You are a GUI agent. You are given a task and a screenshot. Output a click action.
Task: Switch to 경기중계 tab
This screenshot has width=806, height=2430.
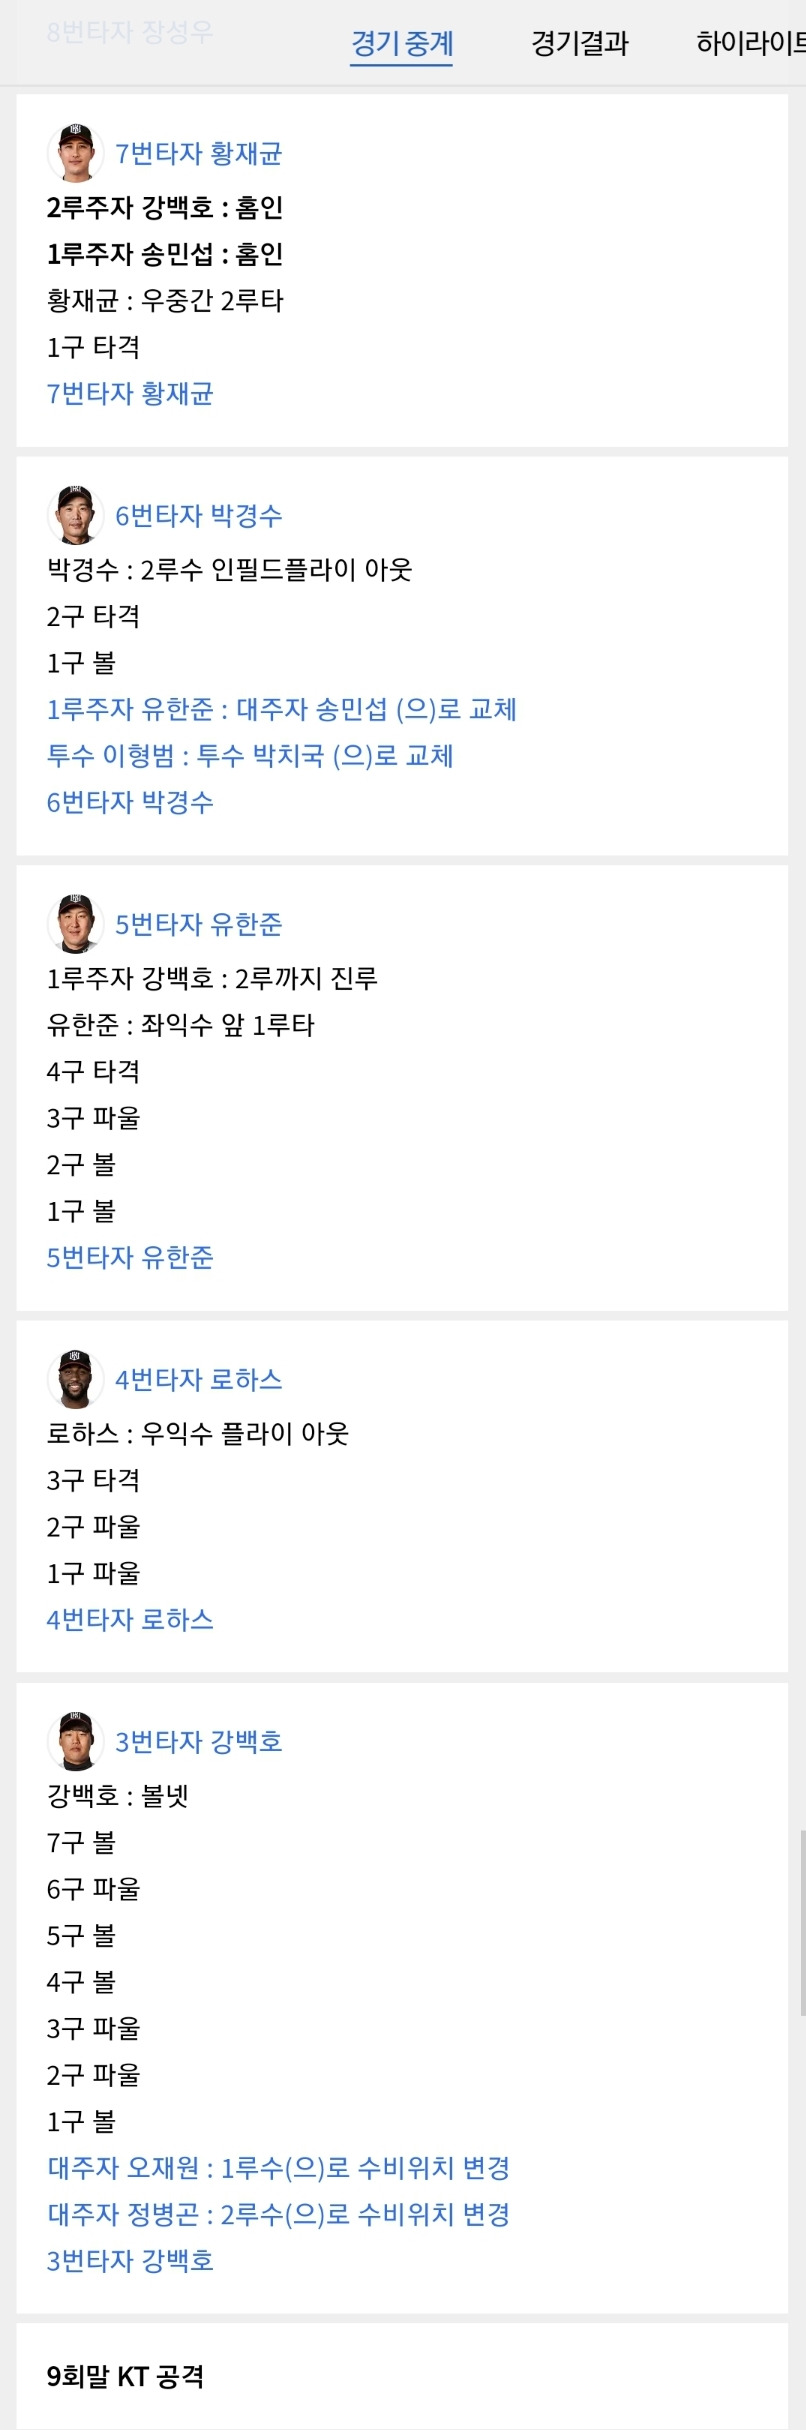(402, 44)
